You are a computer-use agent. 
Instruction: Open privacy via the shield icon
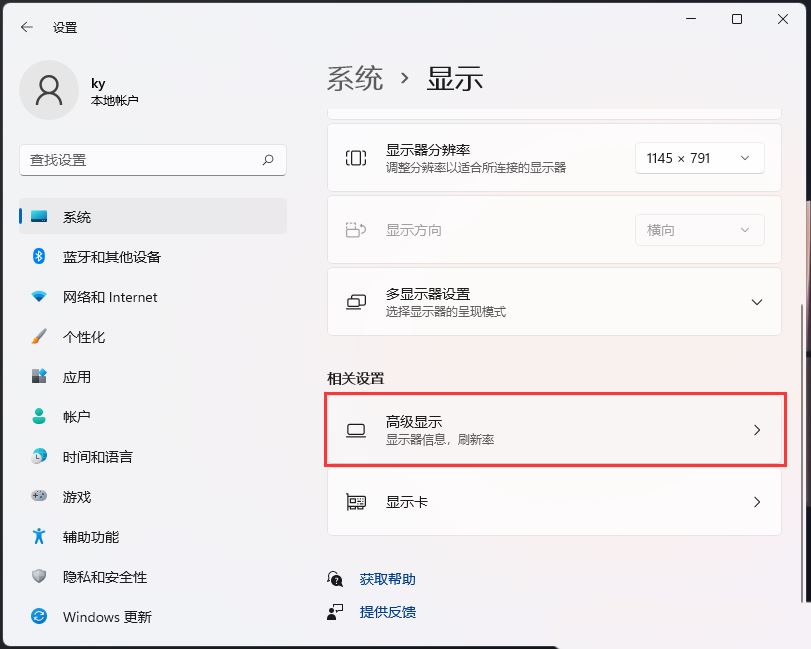click(x=38, y=577)
